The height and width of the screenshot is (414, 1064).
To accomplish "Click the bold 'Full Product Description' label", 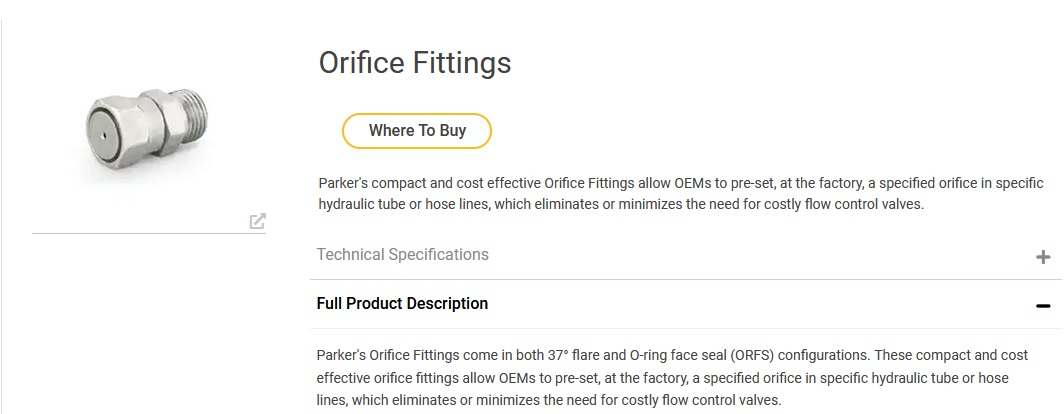I will pos(402,303).
